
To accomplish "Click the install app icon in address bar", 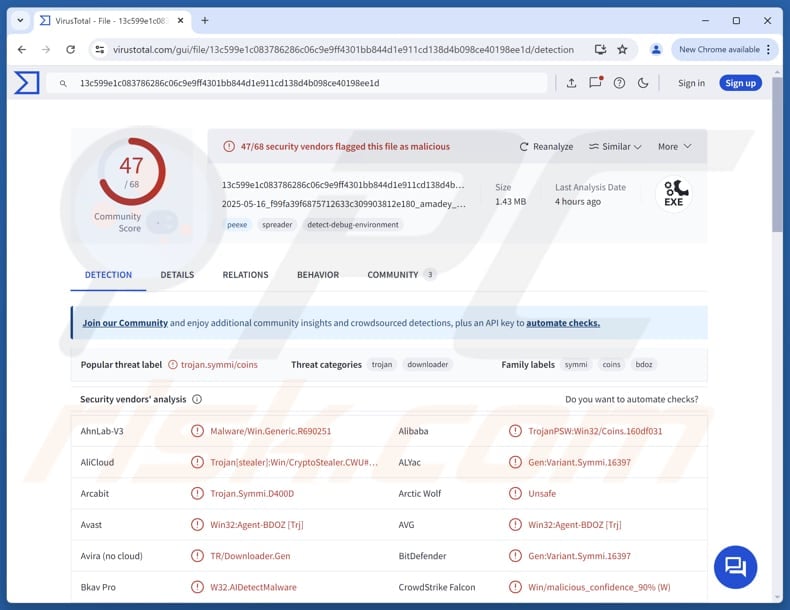I will pos(600,49).
